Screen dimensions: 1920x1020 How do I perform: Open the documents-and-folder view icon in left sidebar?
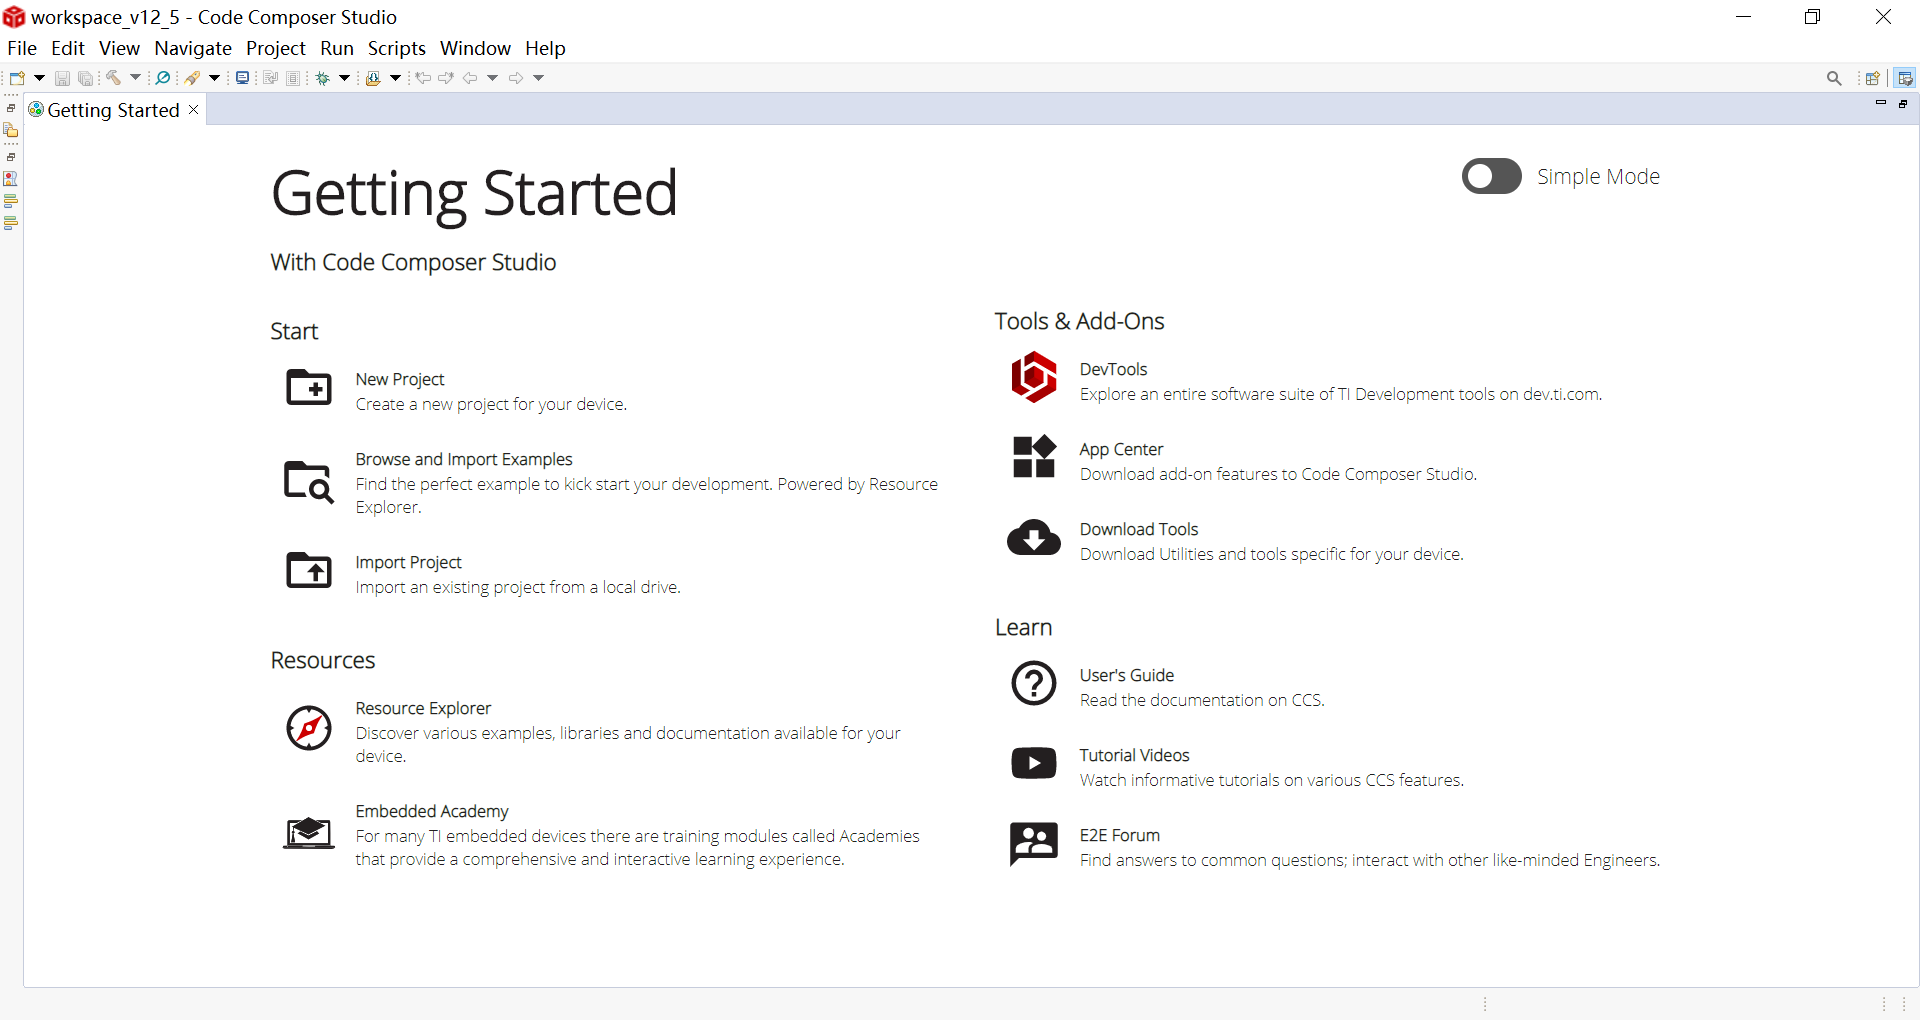tap(11, 130)
